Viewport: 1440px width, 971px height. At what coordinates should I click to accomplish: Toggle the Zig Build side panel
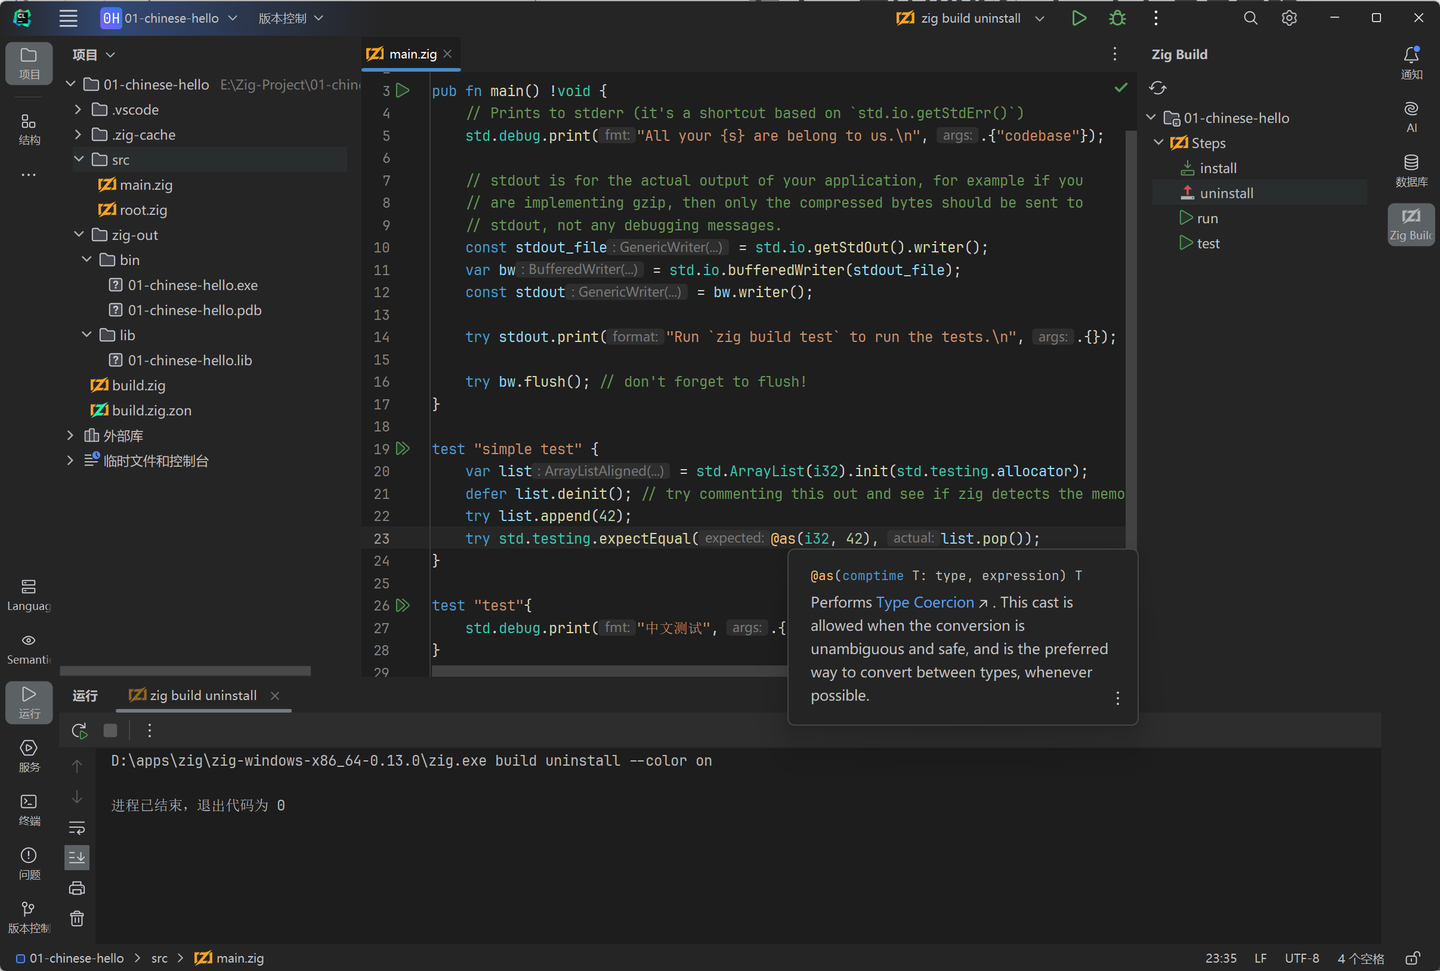pos(1411,224)
